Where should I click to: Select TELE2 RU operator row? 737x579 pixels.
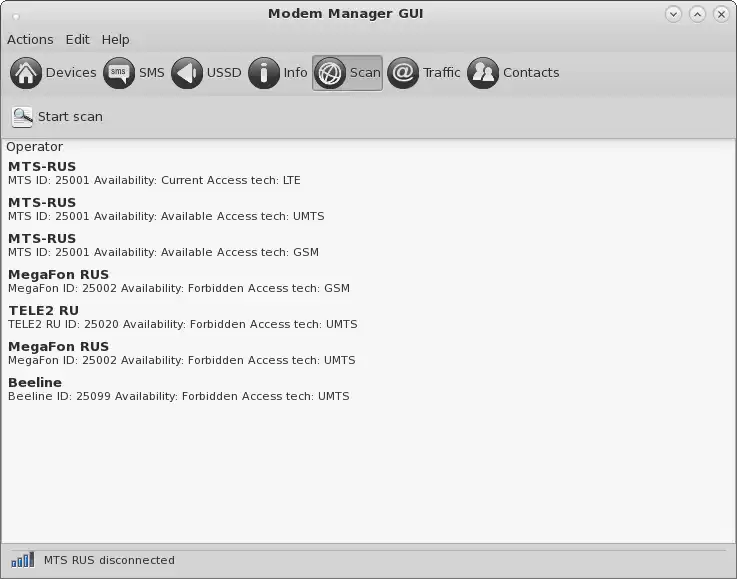pyautogui.click(x=368, y=317)
